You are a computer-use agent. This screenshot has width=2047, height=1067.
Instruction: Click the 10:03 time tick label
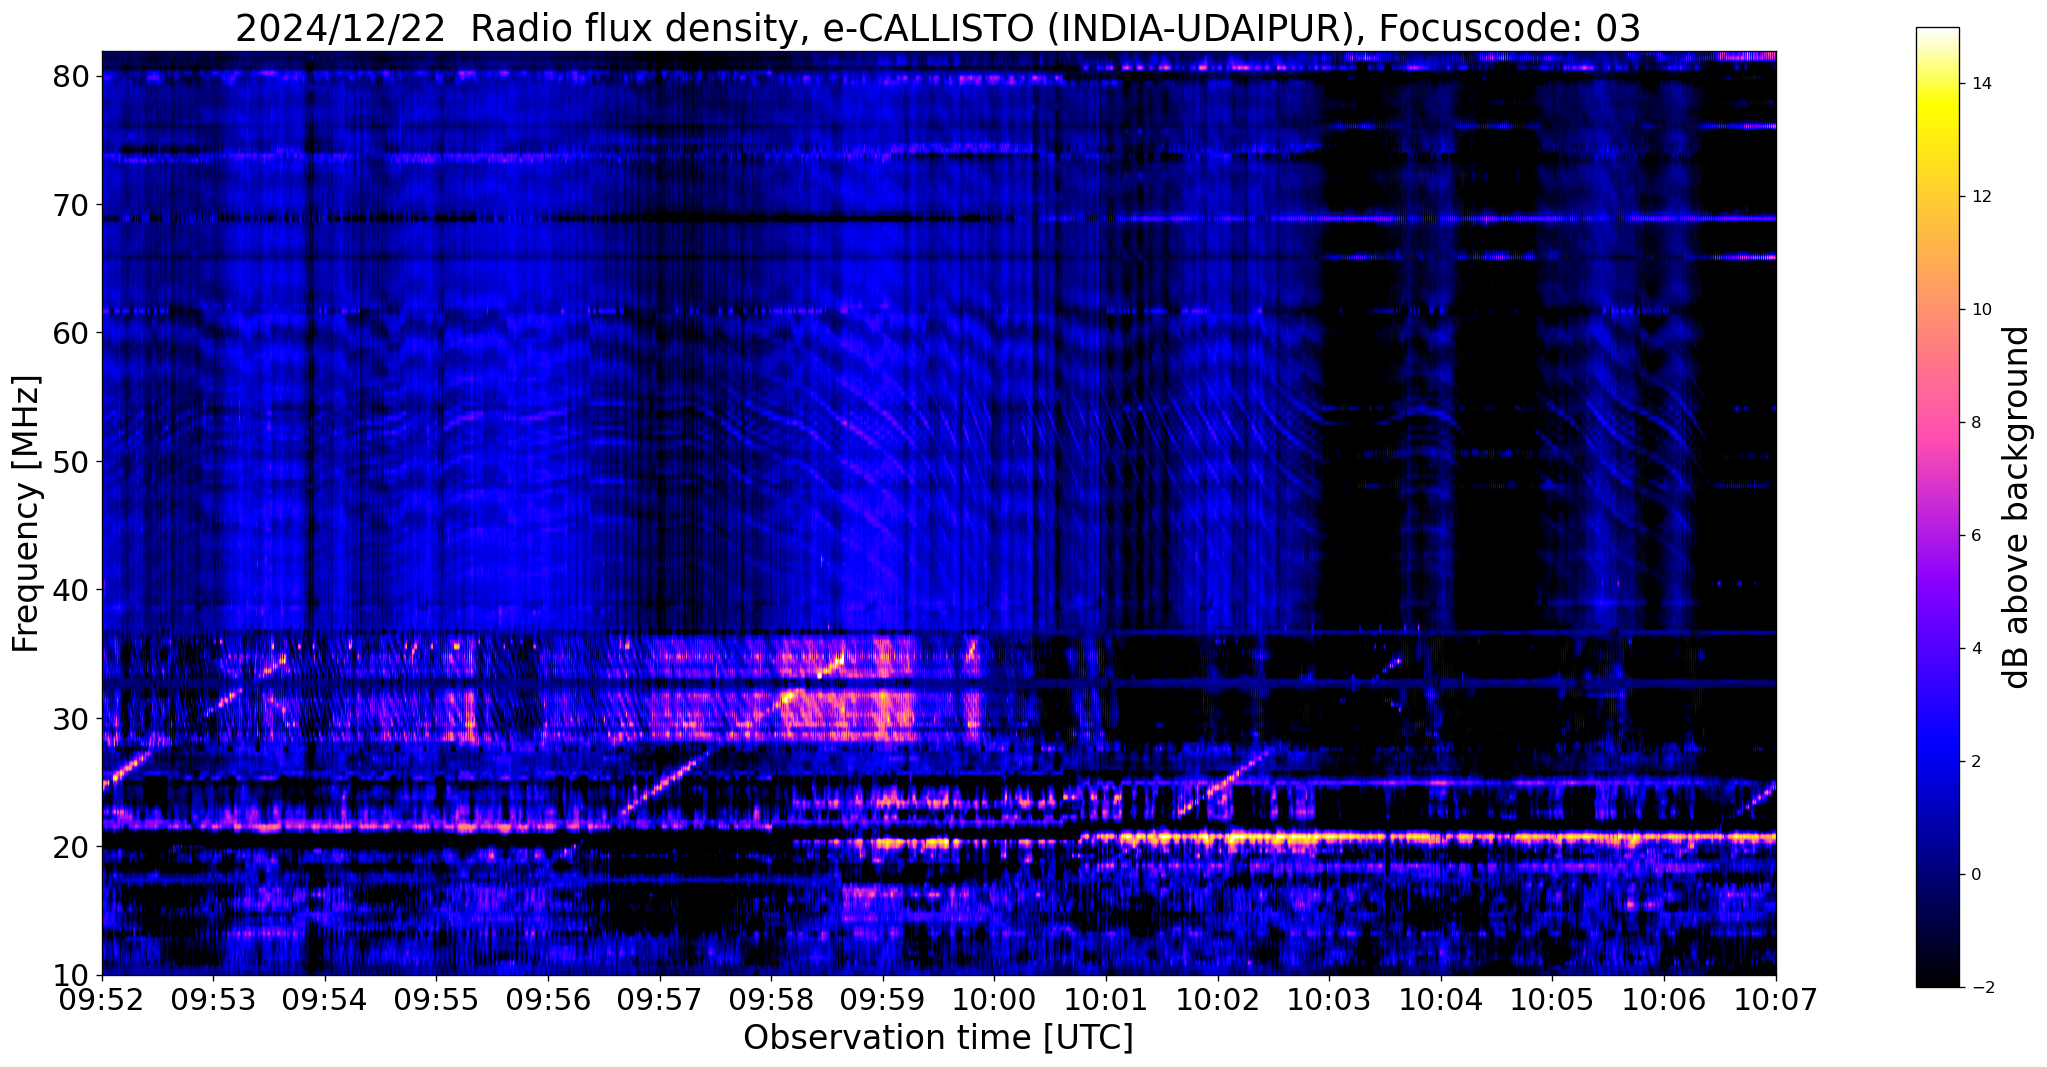pyautogui.click(x=1329, y=1000)
